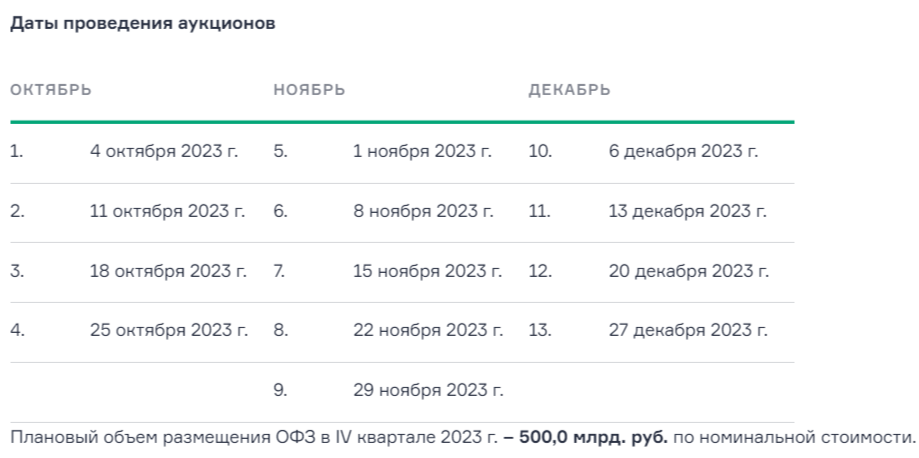Click the date 6 декабря 2023 г.

click(x=683, y=152)
